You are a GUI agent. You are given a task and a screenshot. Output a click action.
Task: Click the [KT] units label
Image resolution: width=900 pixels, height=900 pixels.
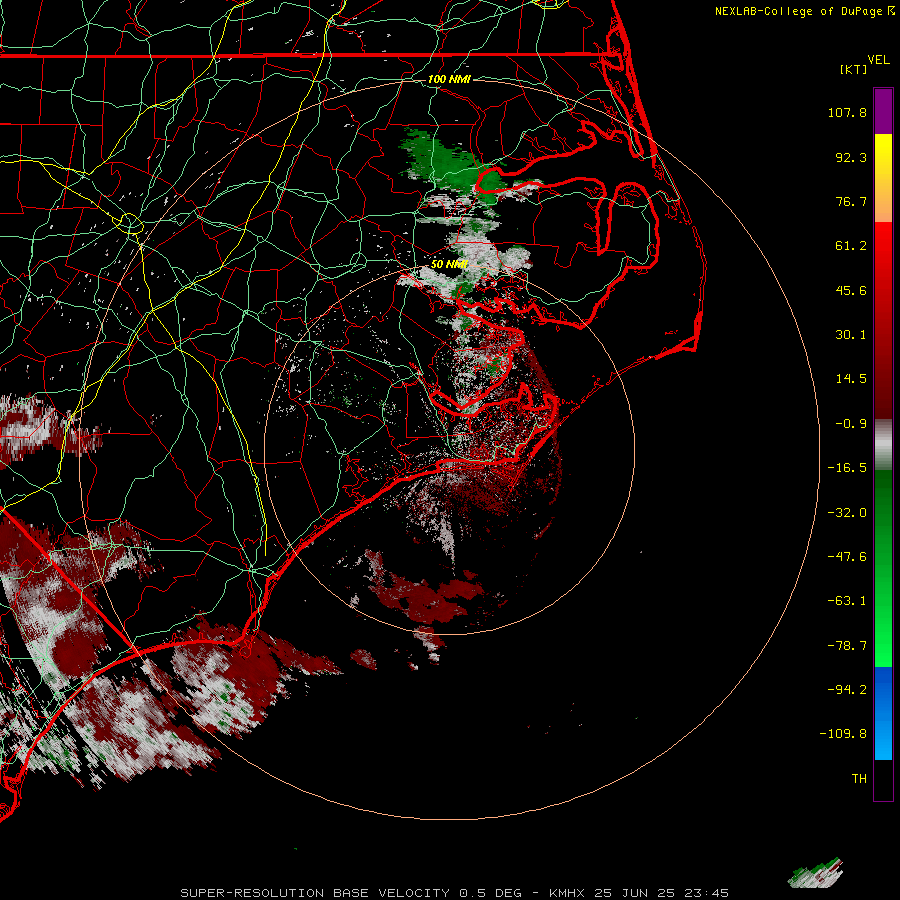[853, 69]
